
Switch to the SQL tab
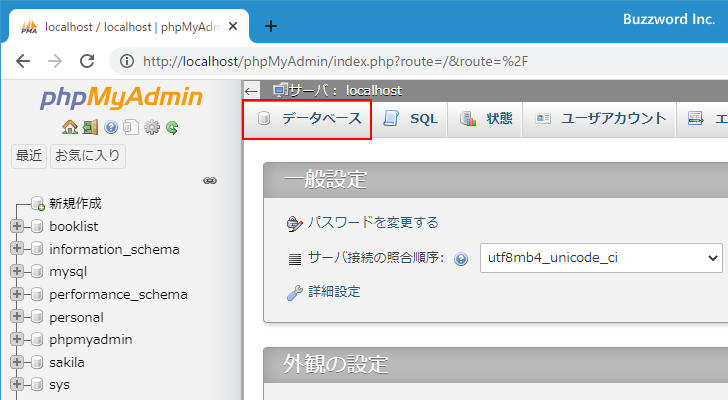click(x=411, y=119)
